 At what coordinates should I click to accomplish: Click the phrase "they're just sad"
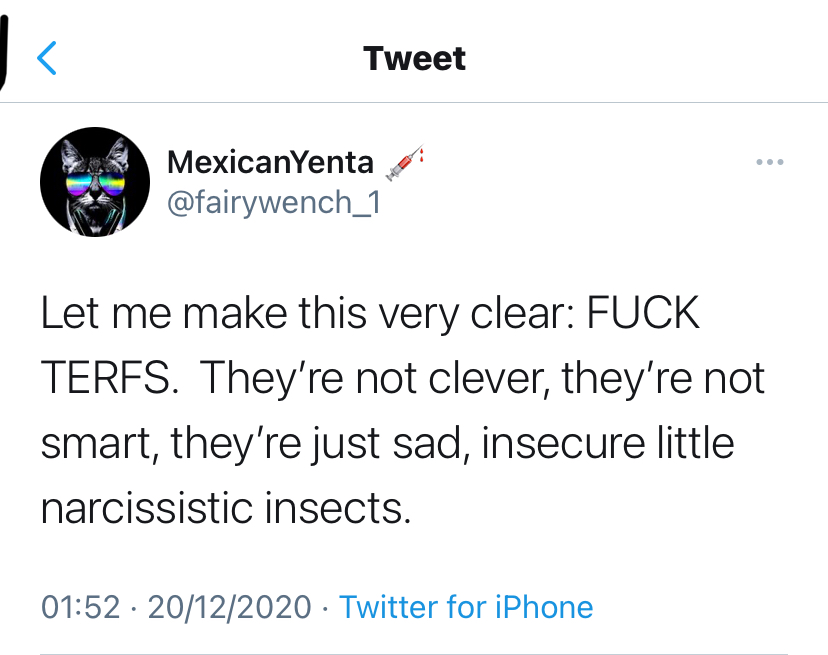[320, 443]
